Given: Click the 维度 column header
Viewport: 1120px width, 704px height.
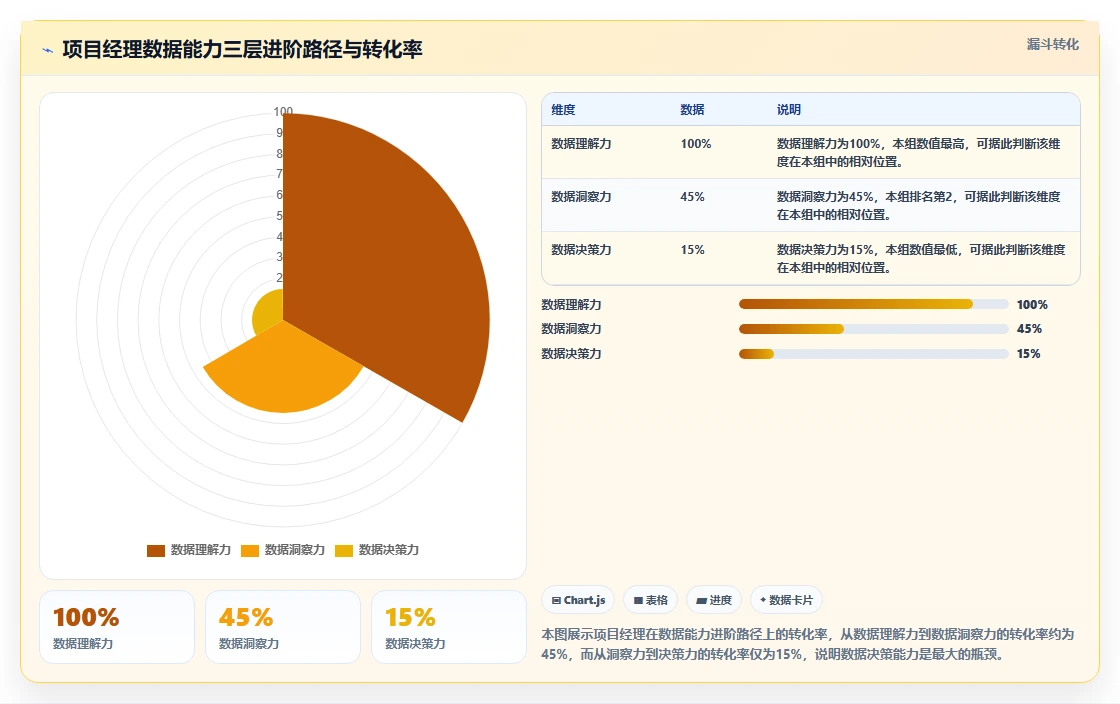Looking at the screenshot, I should click(x=563, y=109).
